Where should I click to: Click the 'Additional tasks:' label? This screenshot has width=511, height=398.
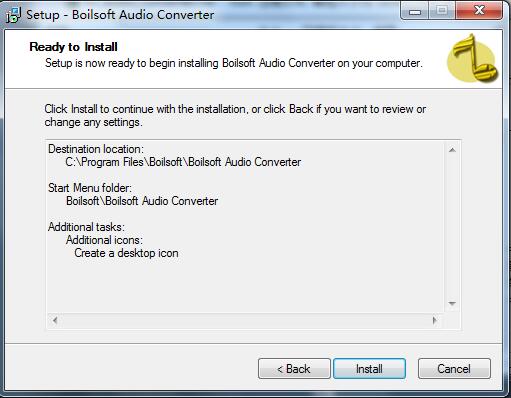pyautogui.click(x=86, y=227)
